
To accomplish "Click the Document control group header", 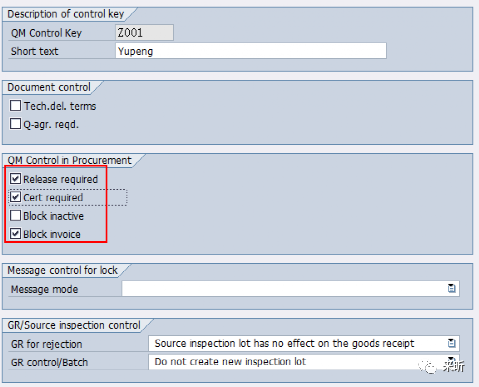I will 49,87.
